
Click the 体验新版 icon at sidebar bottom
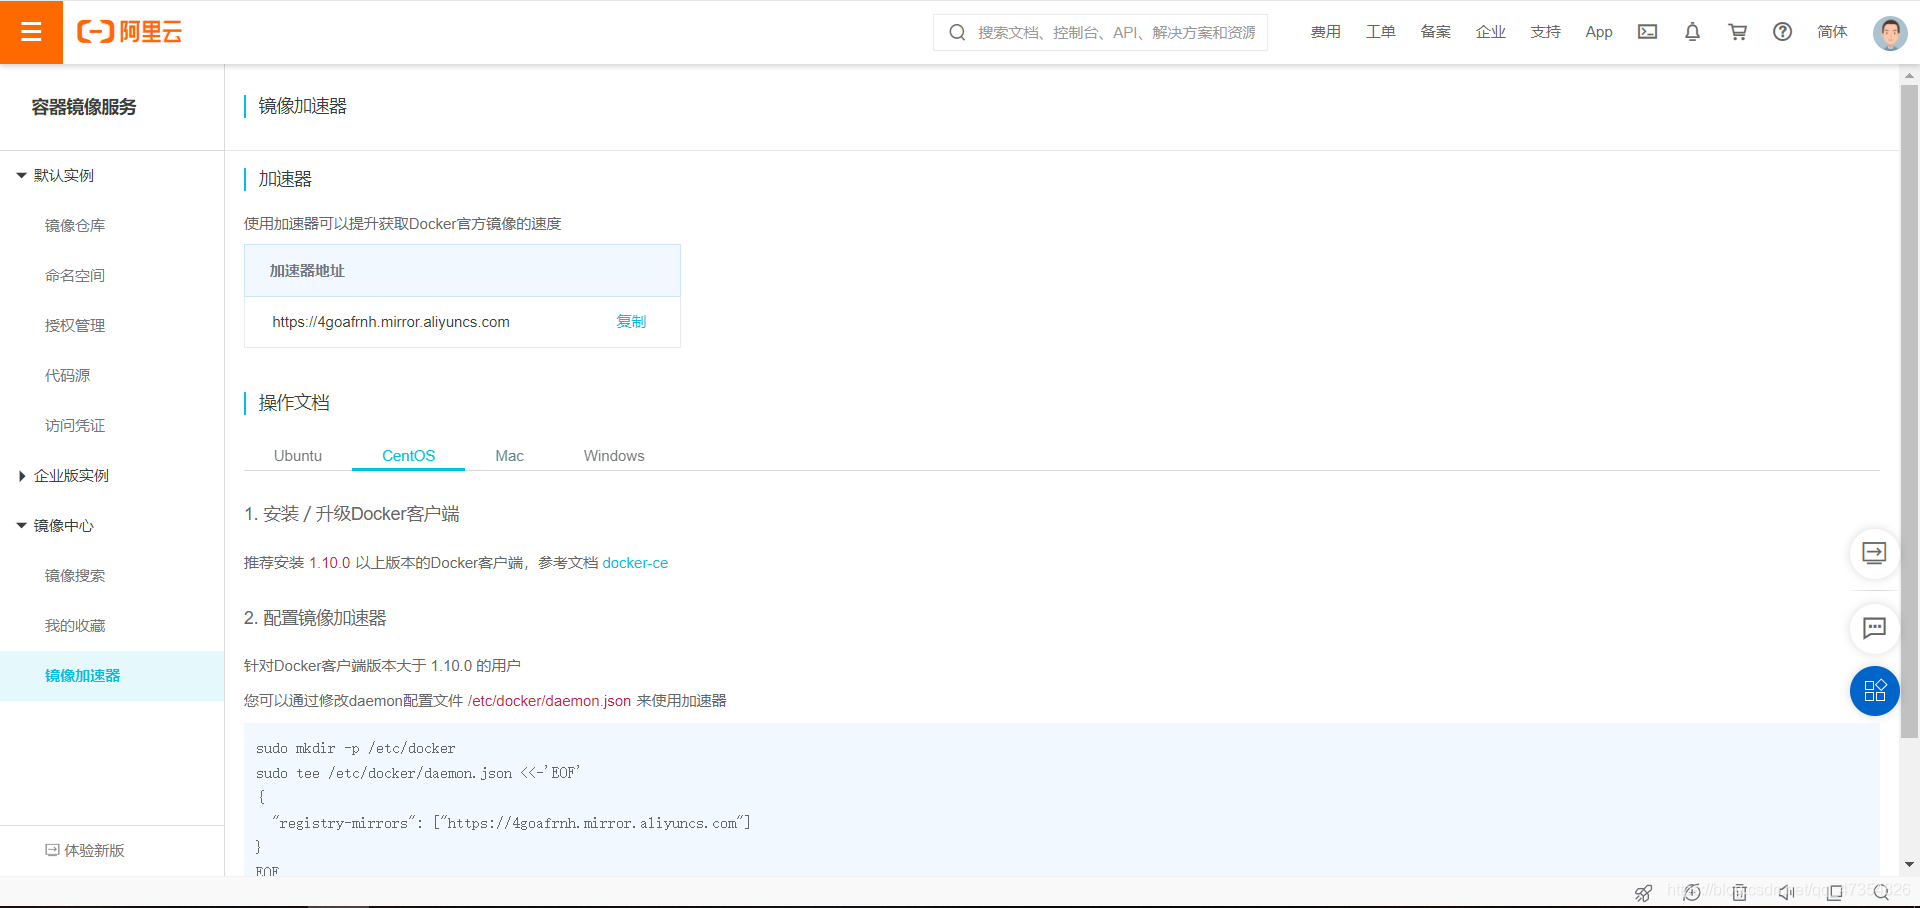point(52,850)
